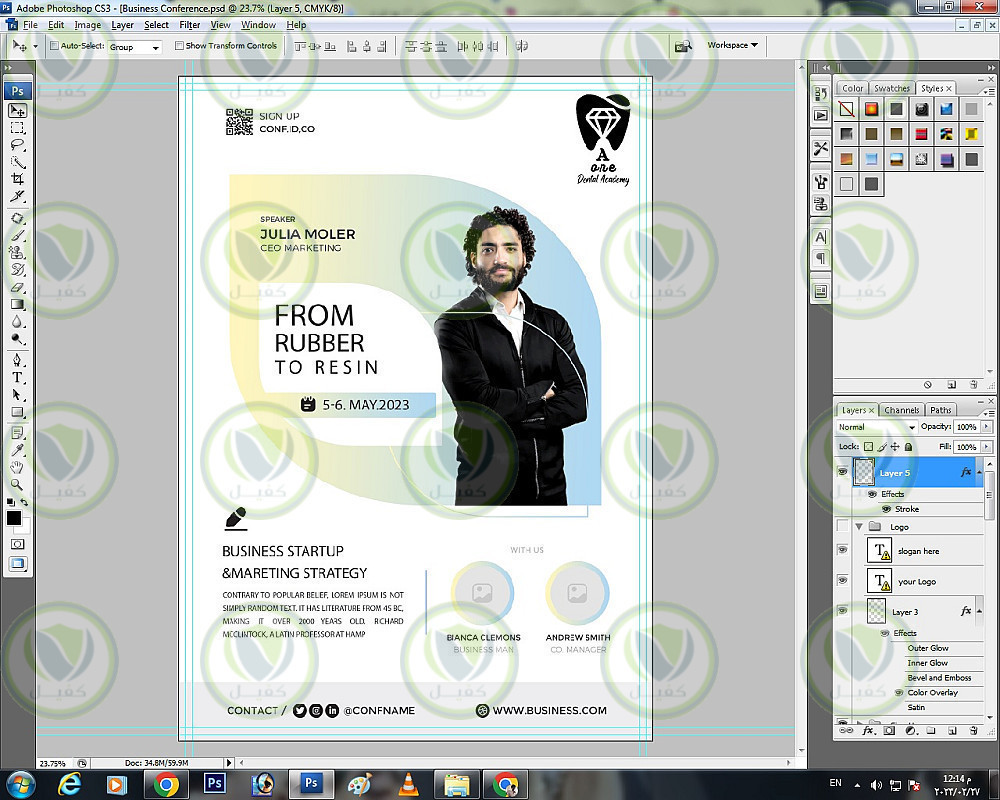Open the Workspace dropdown

(732, 45)
